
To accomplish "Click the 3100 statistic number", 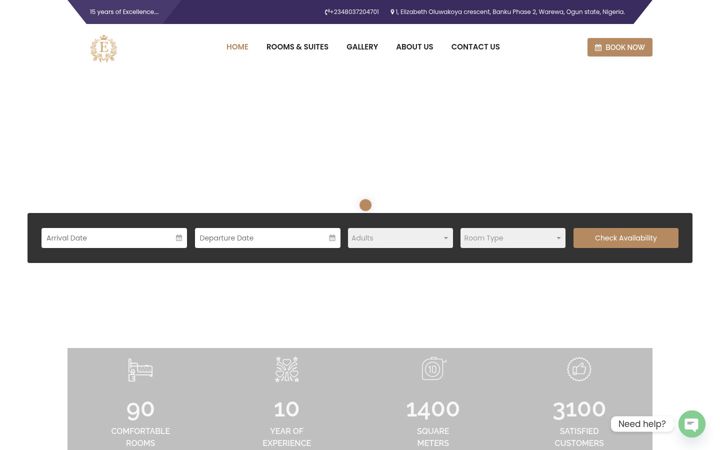I will coord(579,409).
